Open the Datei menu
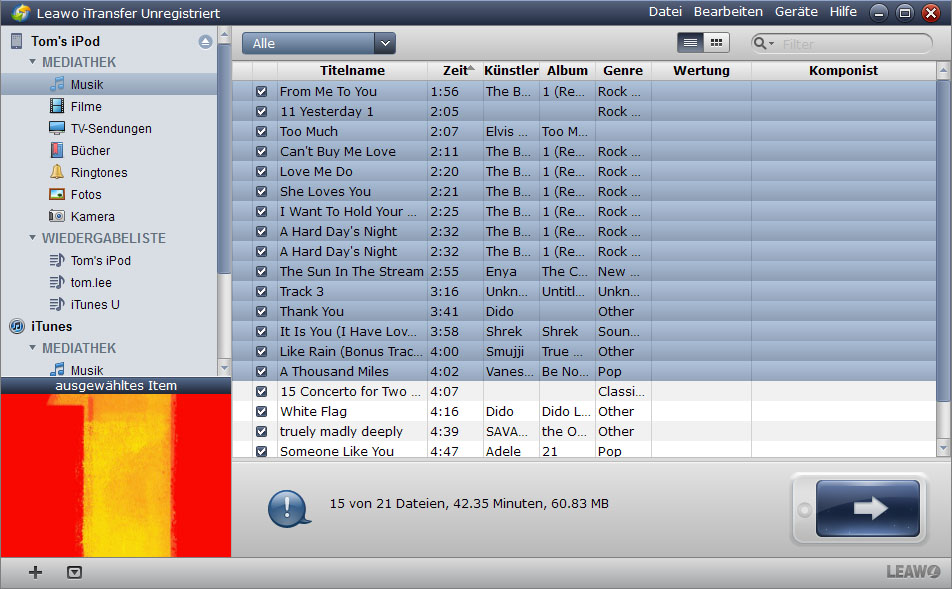Viewport: 952px width, 589px height. (x=665, y=12)
